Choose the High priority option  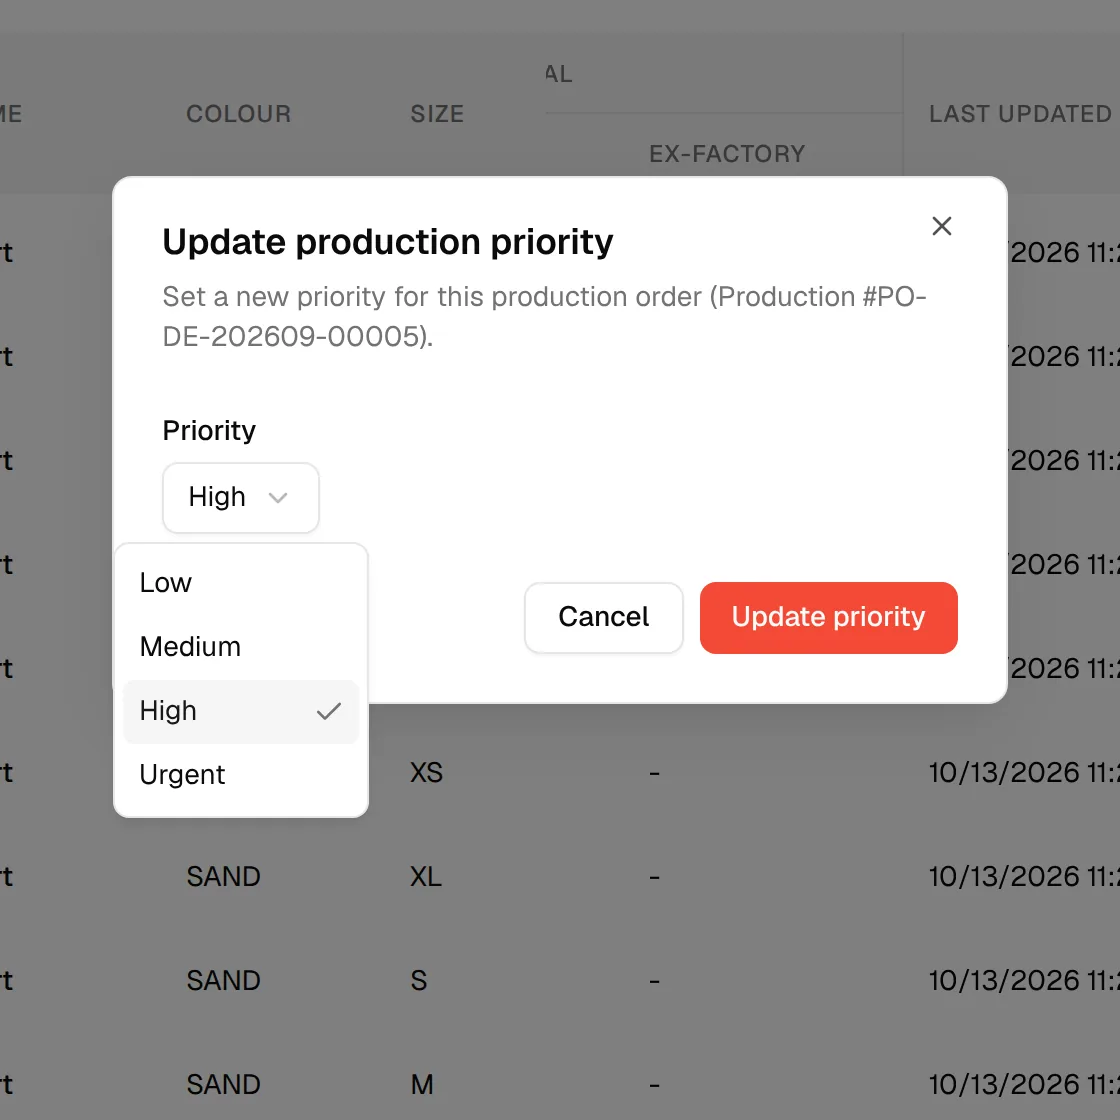click(x=241, y=711)
